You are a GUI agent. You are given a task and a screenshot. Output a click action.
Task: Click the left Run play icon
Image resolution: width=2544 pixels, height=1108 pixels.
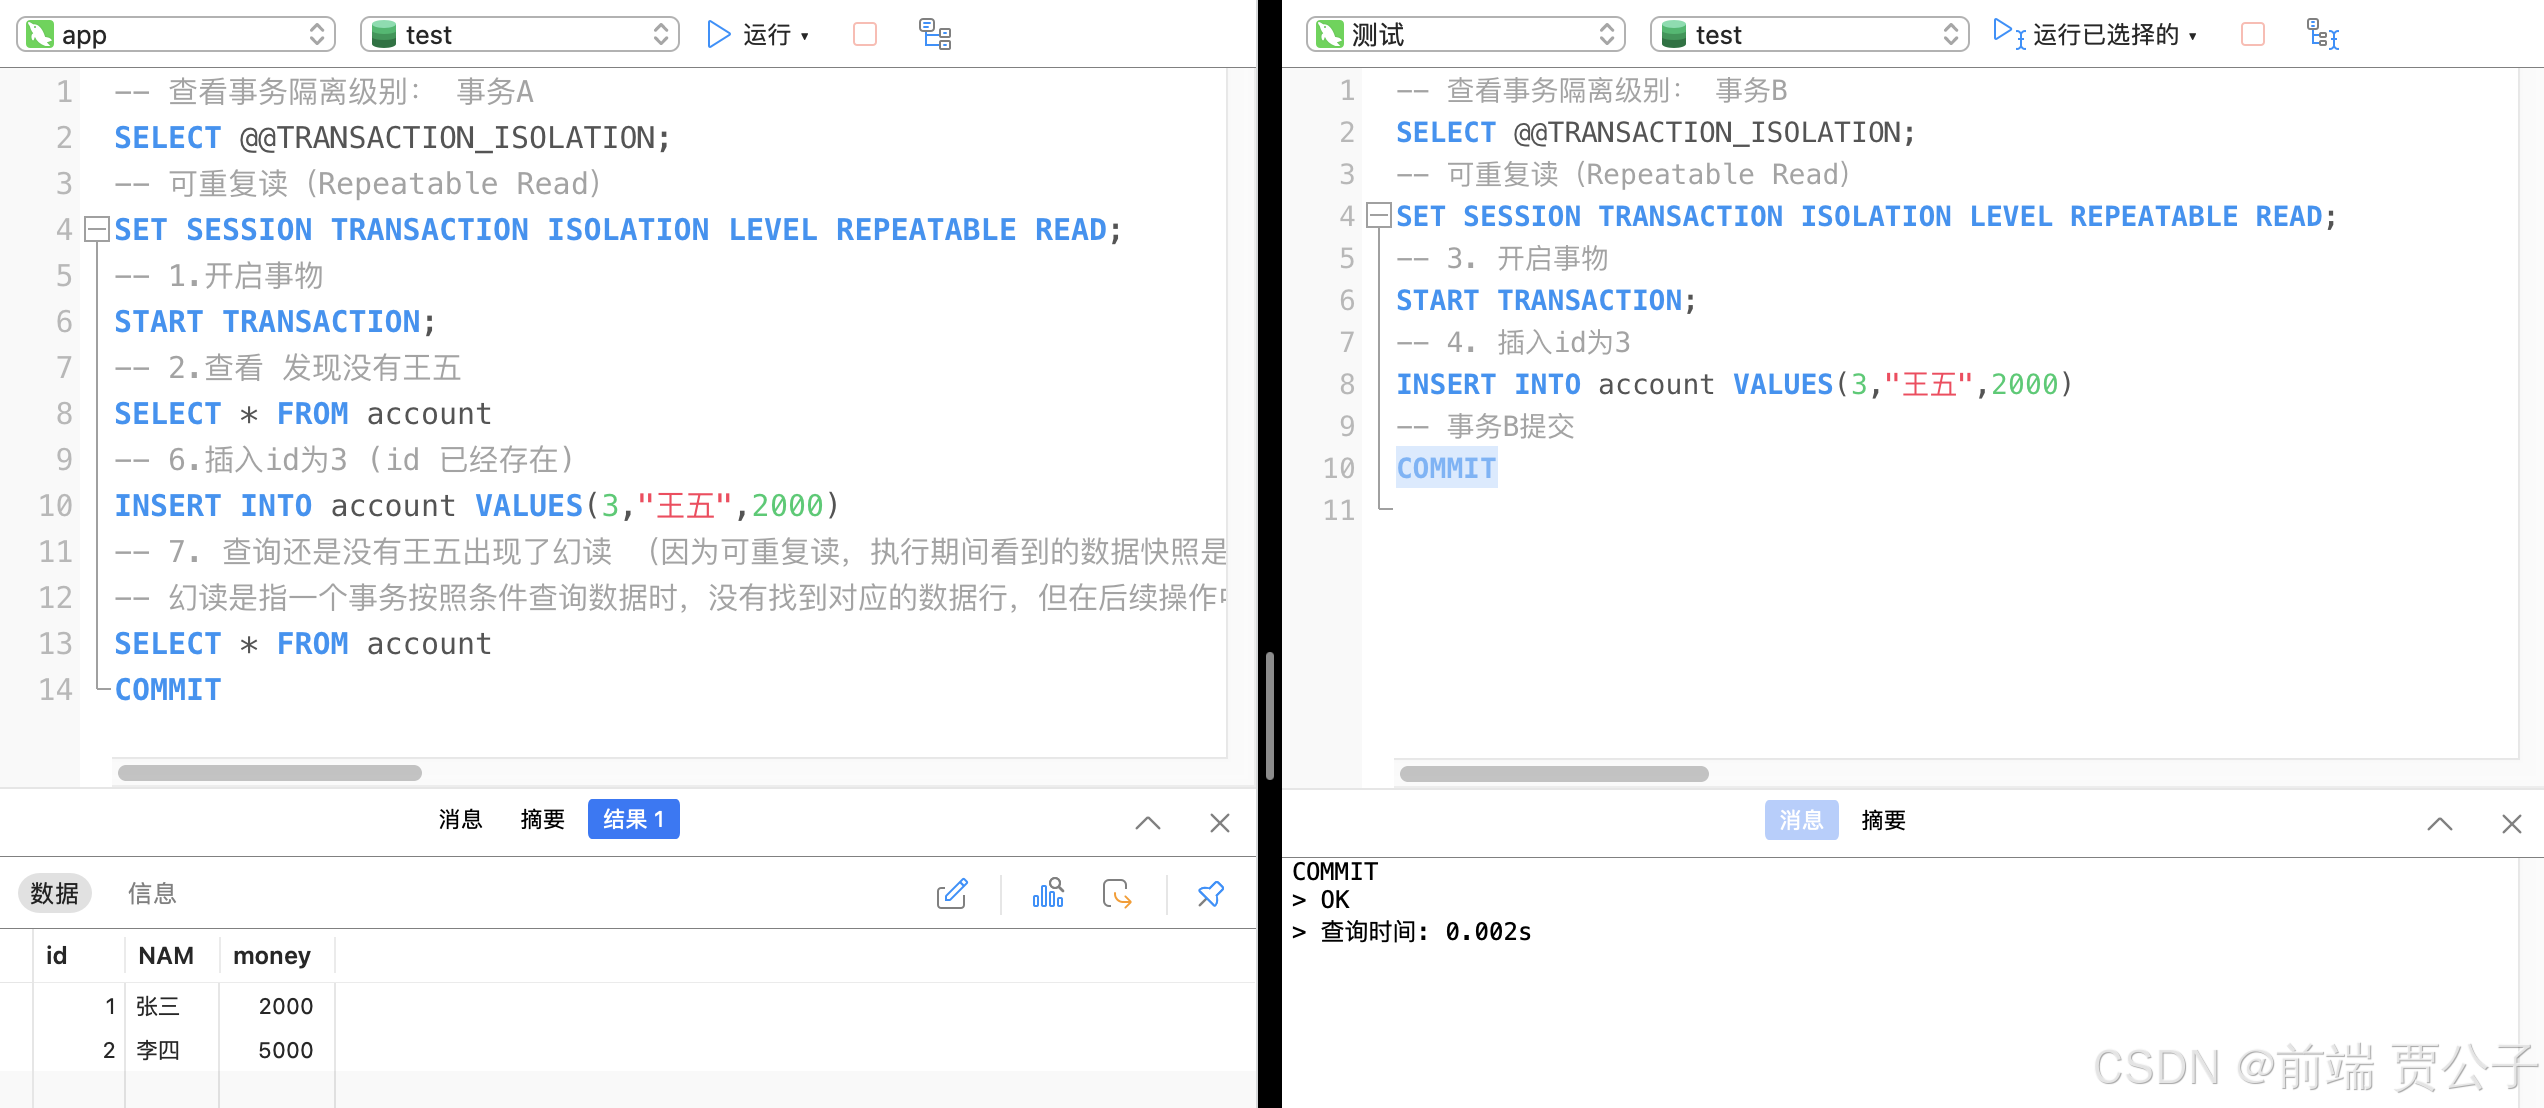(718, 35)
